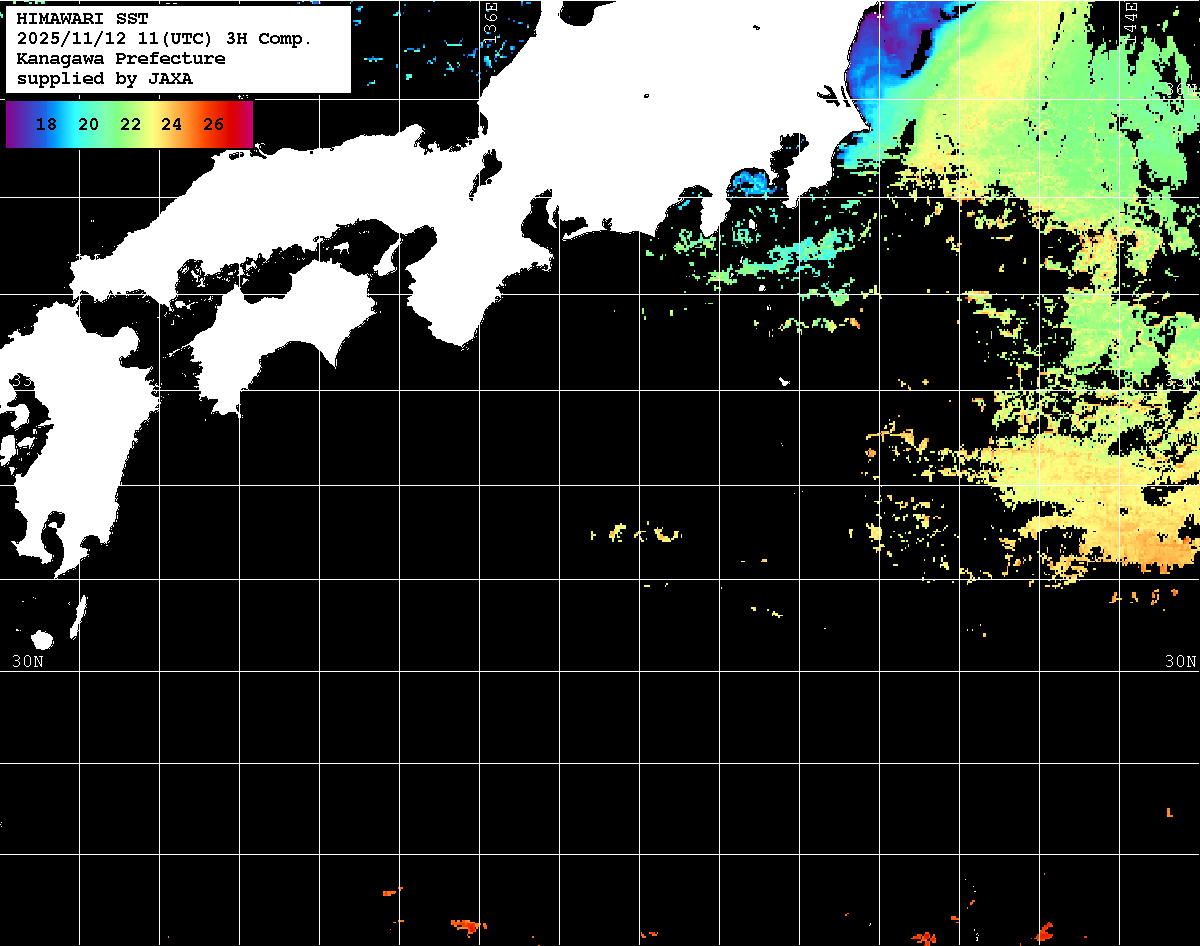Viewport: 1200px width, 946px height.
Task: Select the 24 degree mark on color scale
Action: tap(171, 124)
